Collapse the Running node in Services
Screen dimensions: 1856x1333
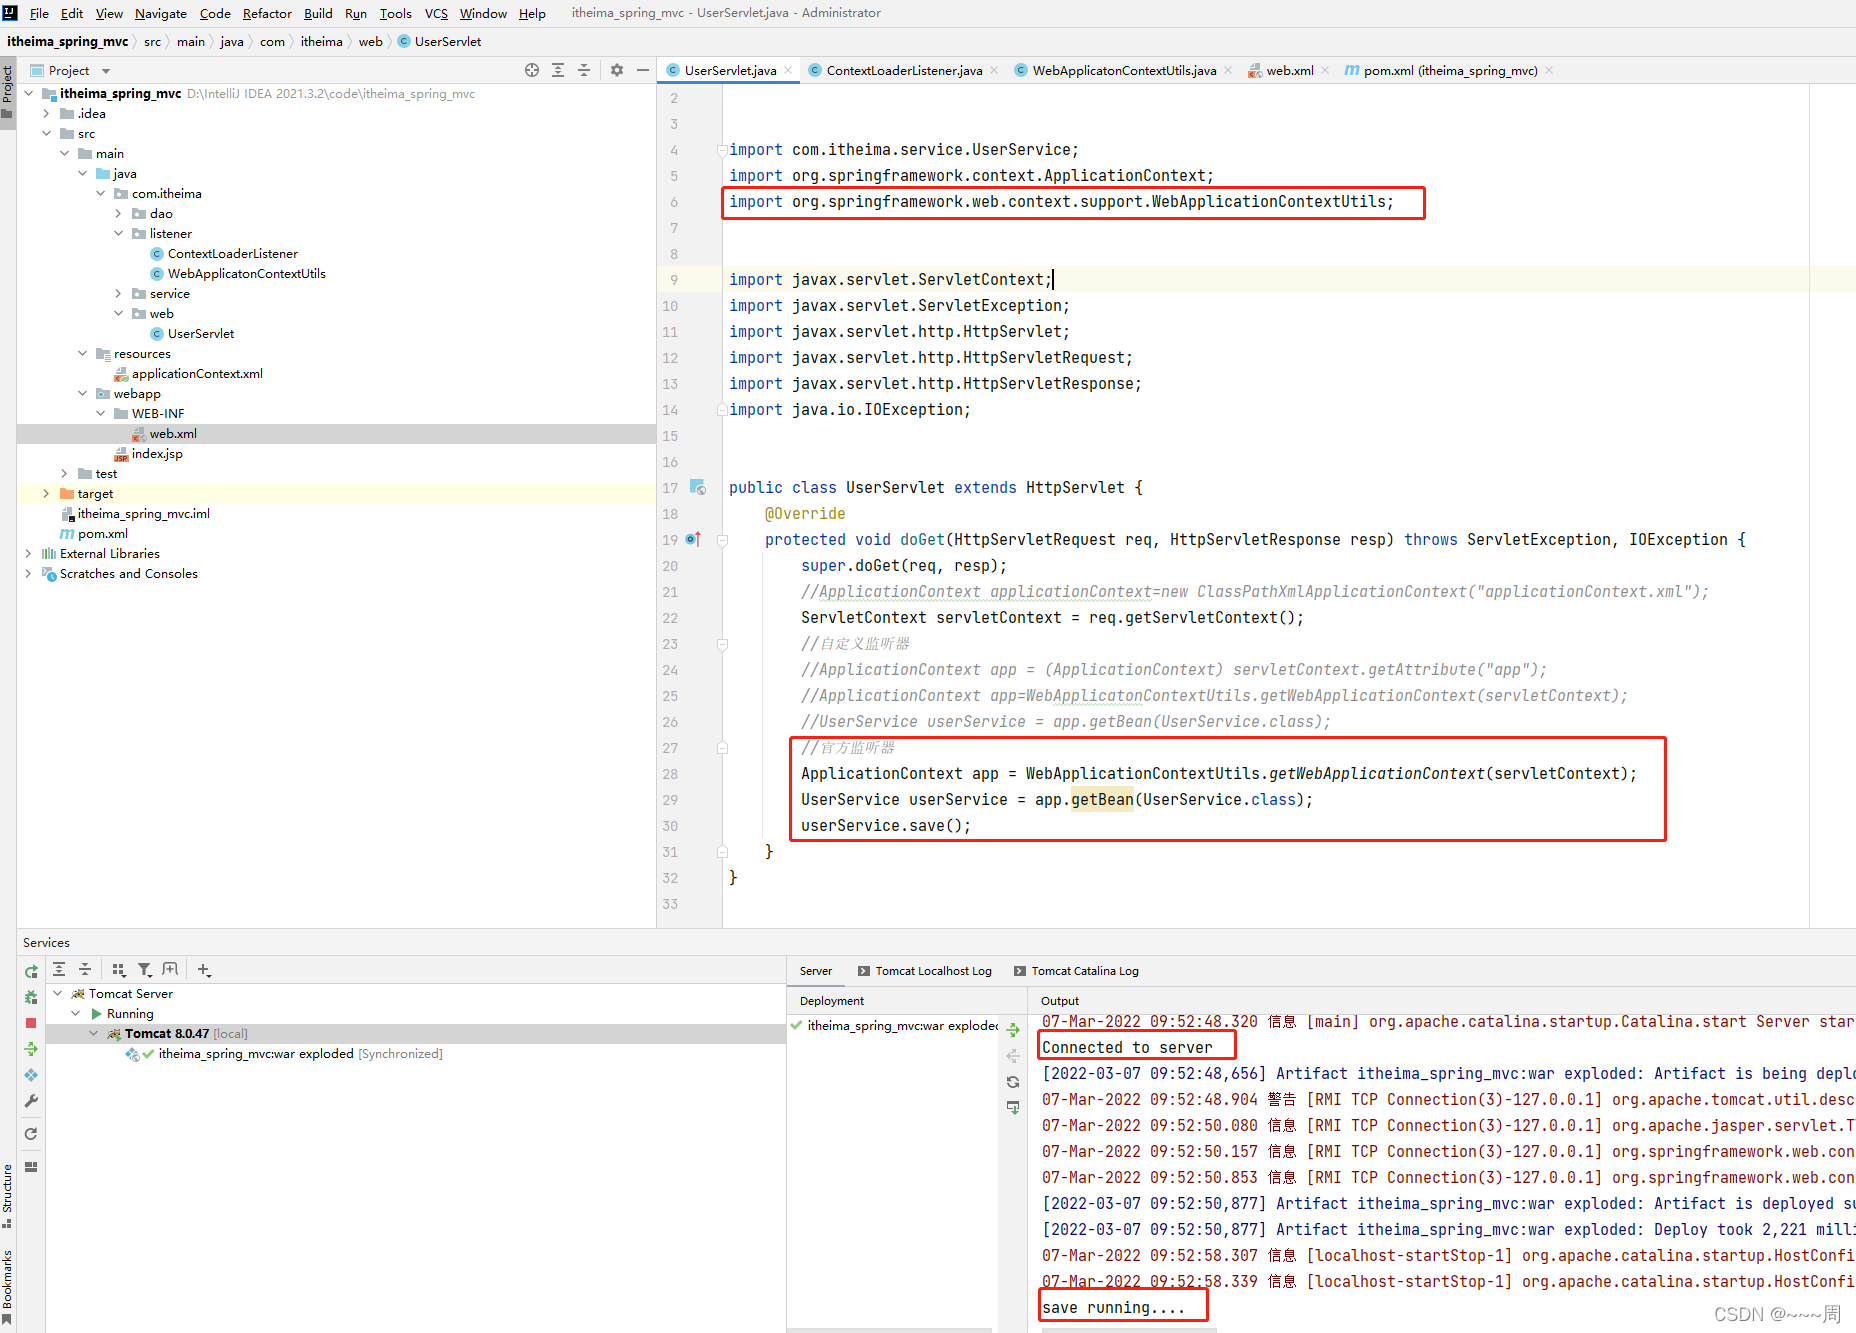click(x=76, y=1013)
